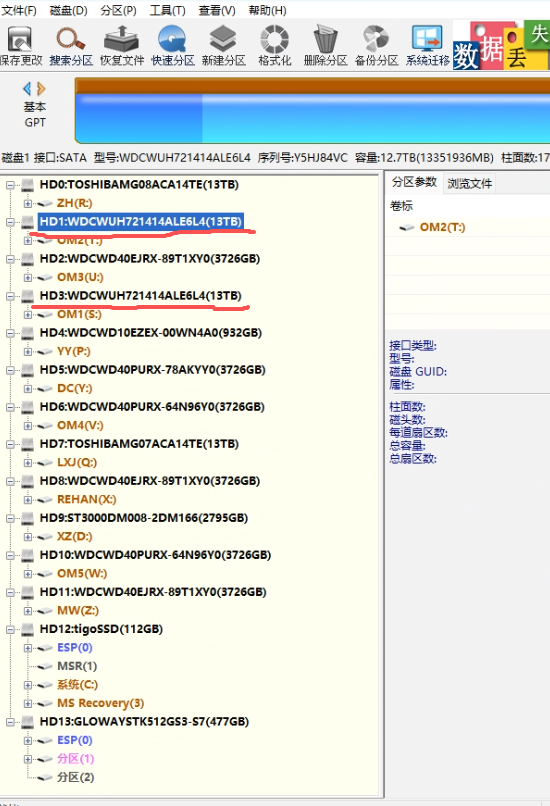This screenshot has width=550, height=806.
Task: Click the Save Changes (保存更改) toolbar icon
Action: 21,46
